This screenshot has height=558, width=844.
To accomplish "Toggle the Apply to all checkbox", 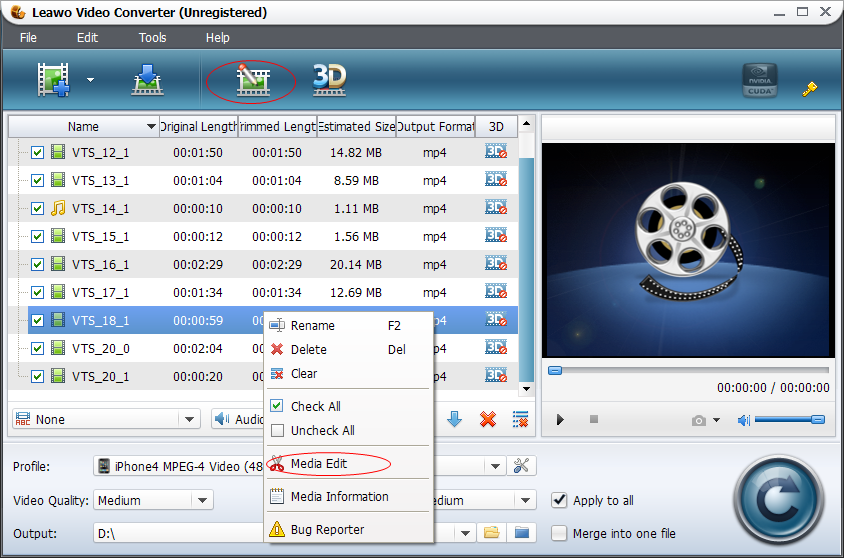I will pyautogui.click(x=559, y=500).
